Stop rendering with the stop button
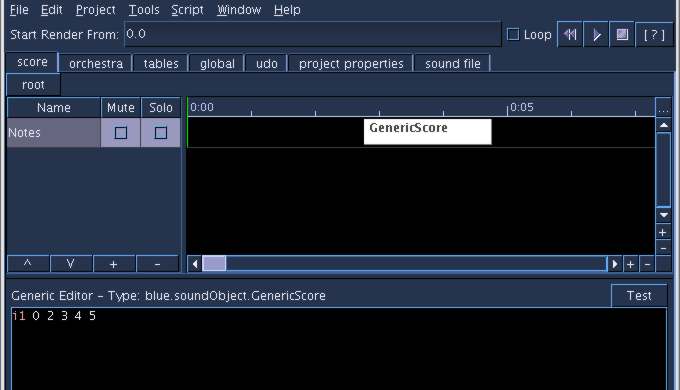Image resolution: width=680 pixels, height=390 pixels. coord(622,34)
